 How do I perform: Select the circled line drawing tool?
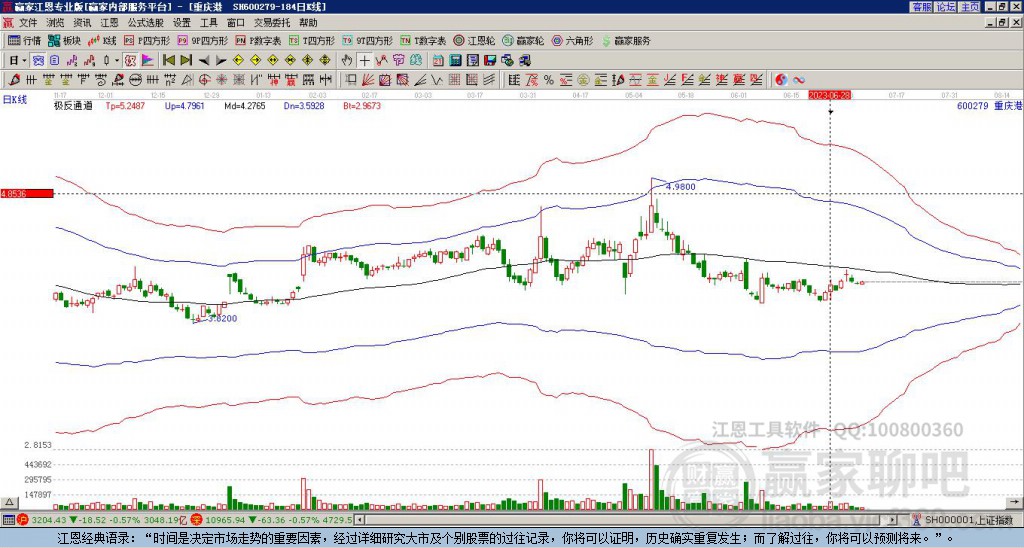133,80
